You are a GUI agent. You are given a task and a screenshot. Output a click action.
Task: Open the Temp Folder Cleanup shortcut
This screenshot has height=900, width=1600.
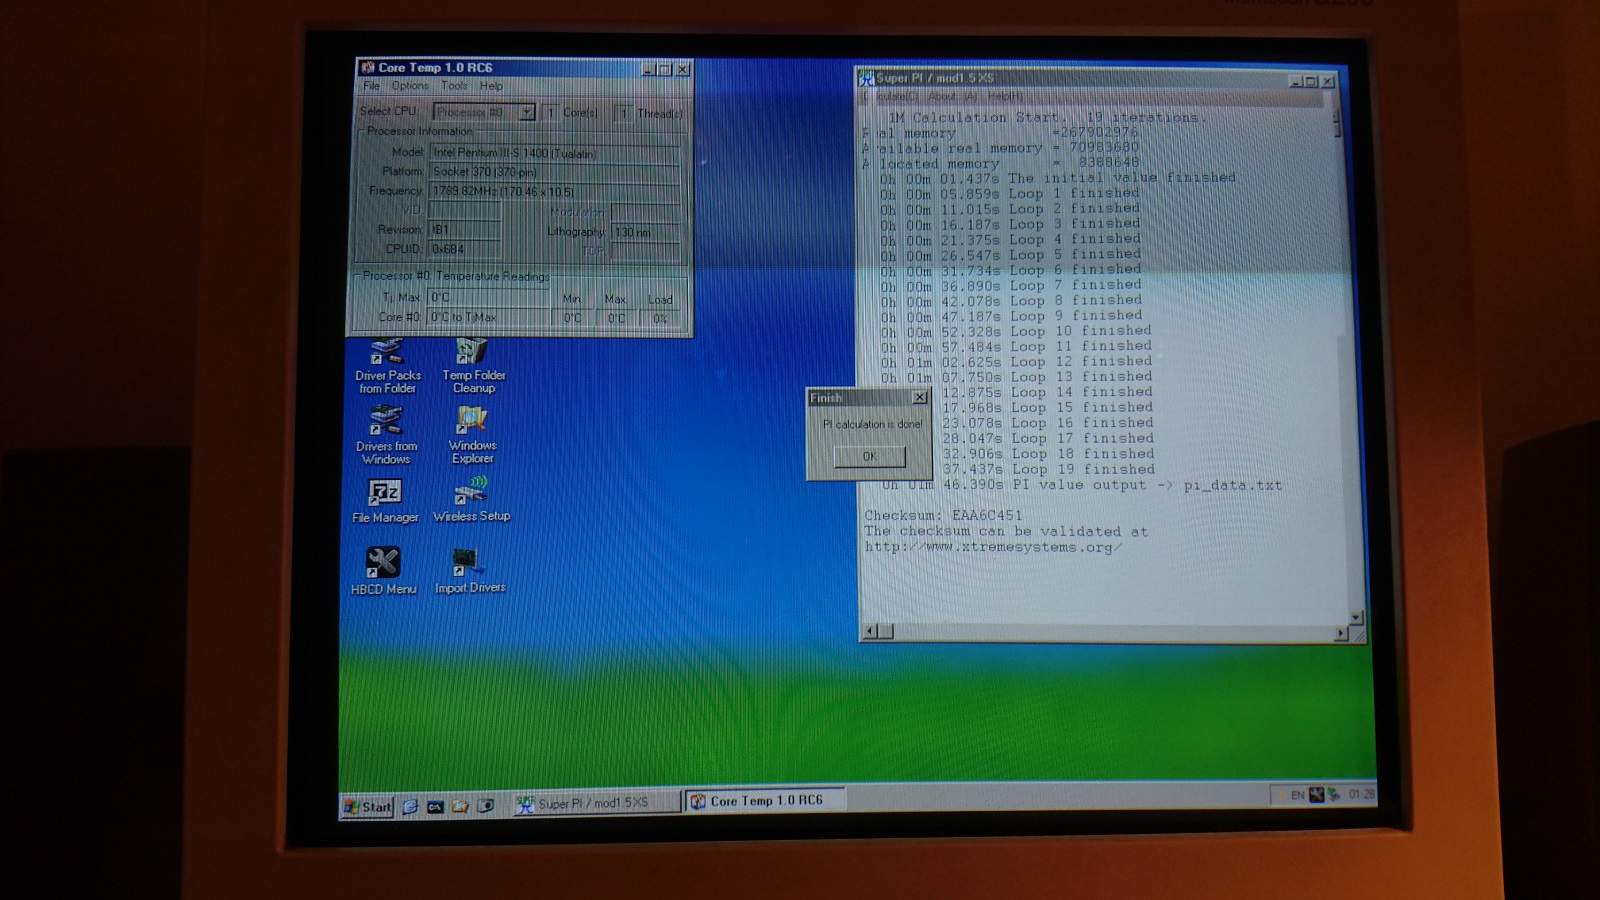point(473,366)
